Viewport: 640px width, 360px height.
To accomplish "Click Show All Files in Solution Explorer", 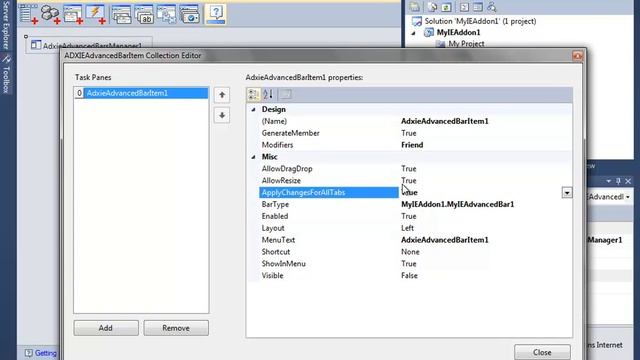I will coord(432,7).
